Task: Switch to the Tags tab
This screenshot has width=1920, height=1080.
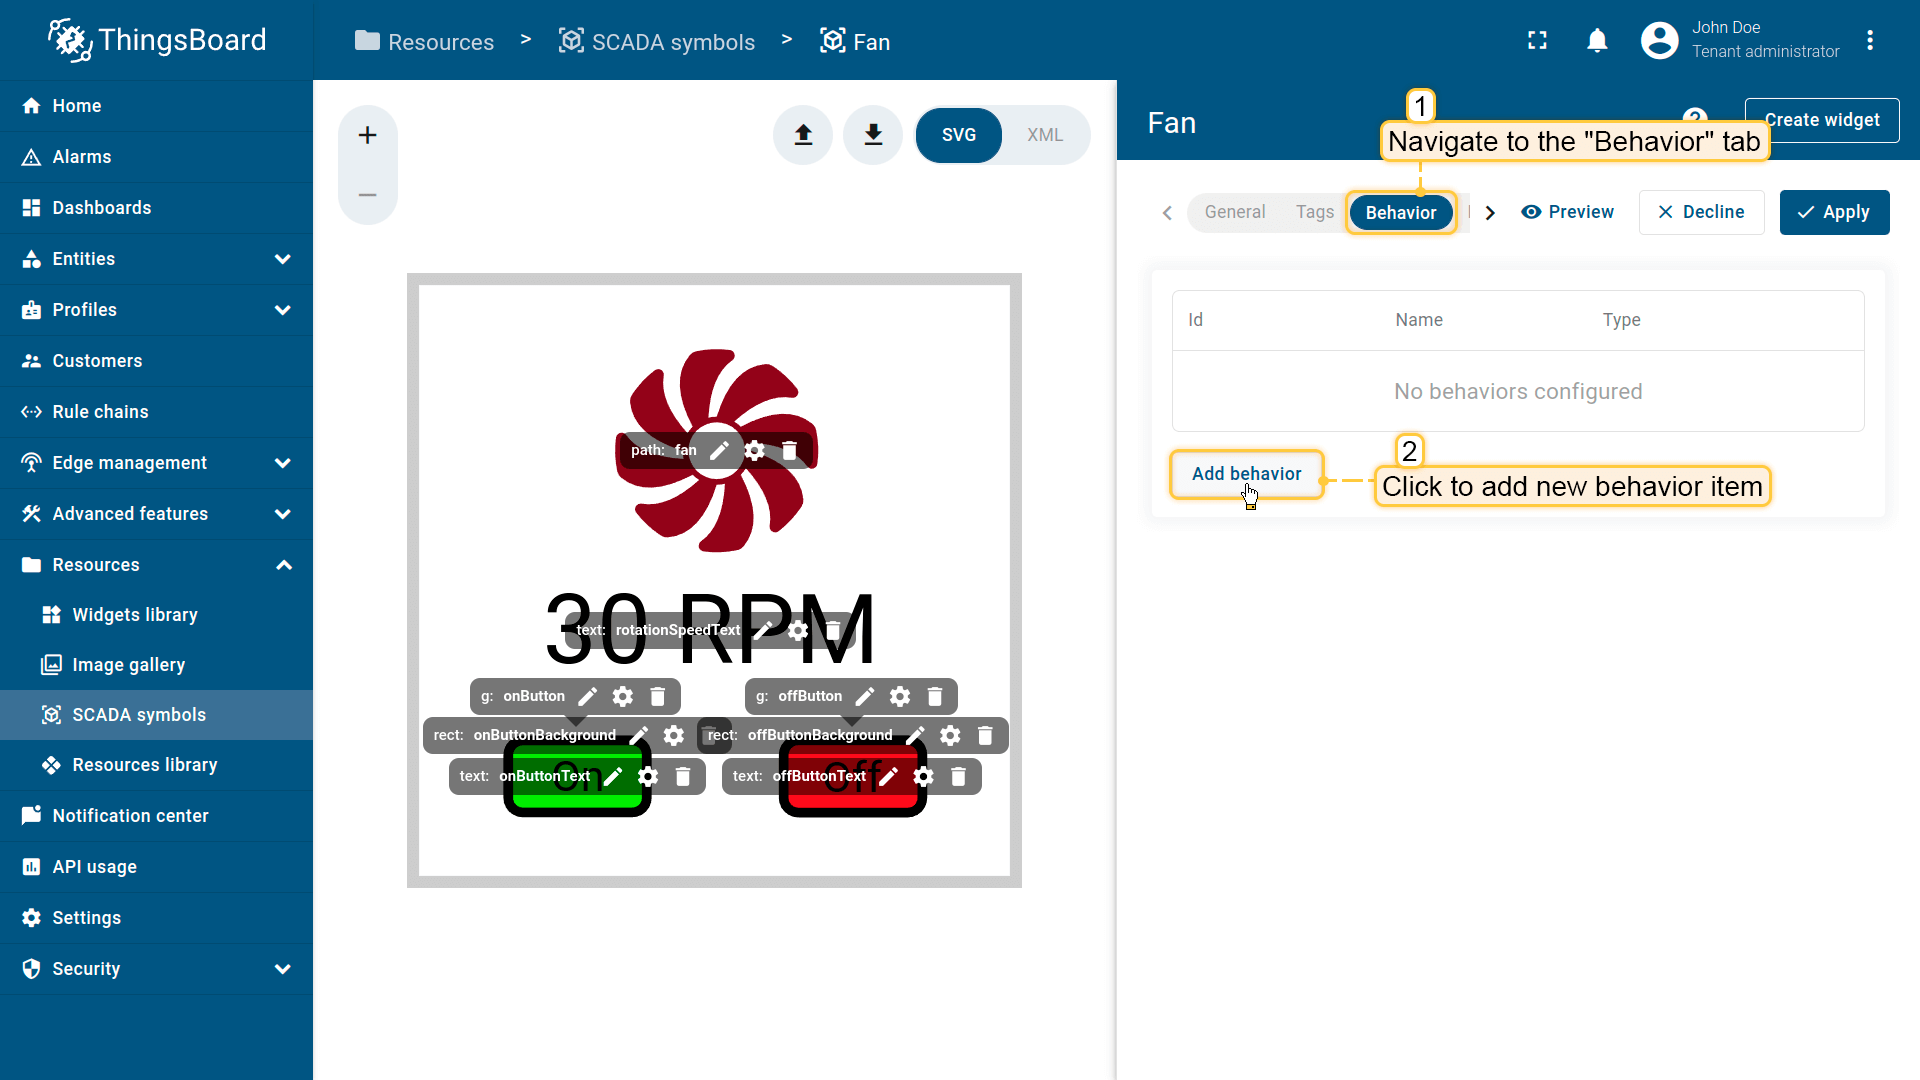Action: (x=1314, y=212)
